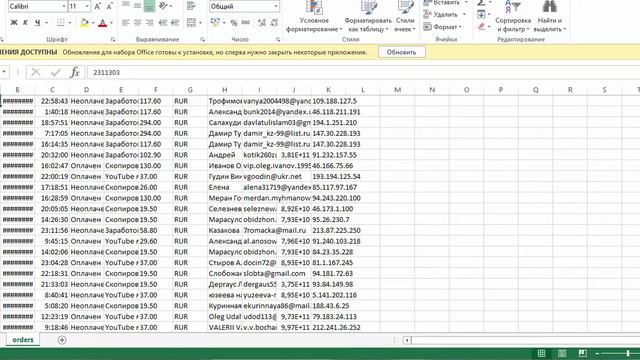Screen dimensions: 640x360
Task: Confirm formula entry with checkmark icon
Action: (56, 72)
